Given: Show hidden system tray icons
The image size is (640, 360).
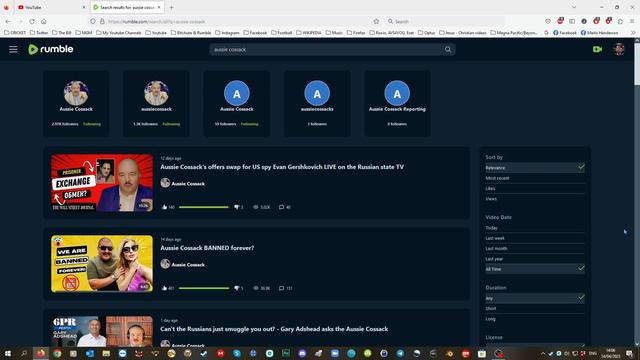Looking at the screenshot, I should click(x=542, y=353).
